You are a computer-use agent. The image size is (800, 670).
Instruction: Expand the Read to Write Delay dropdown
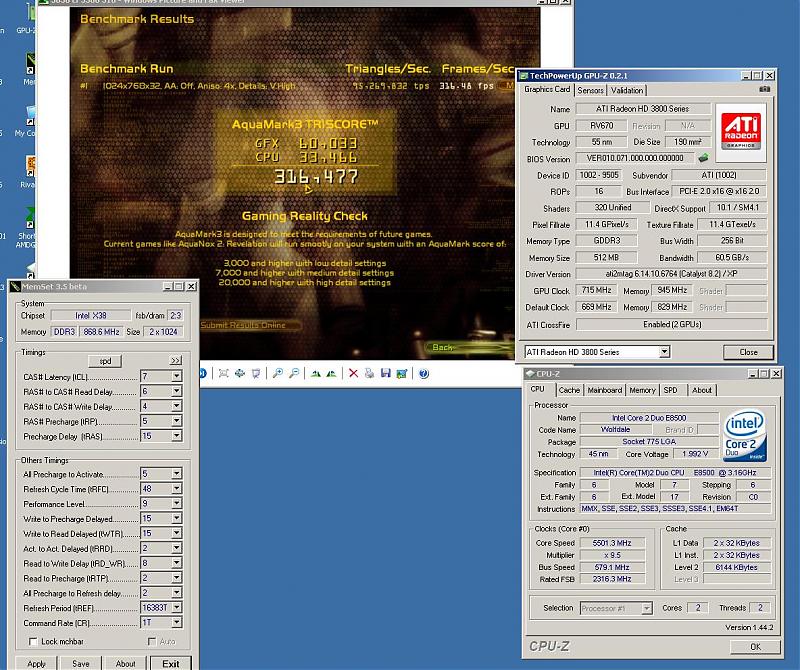tap(177, 563)
